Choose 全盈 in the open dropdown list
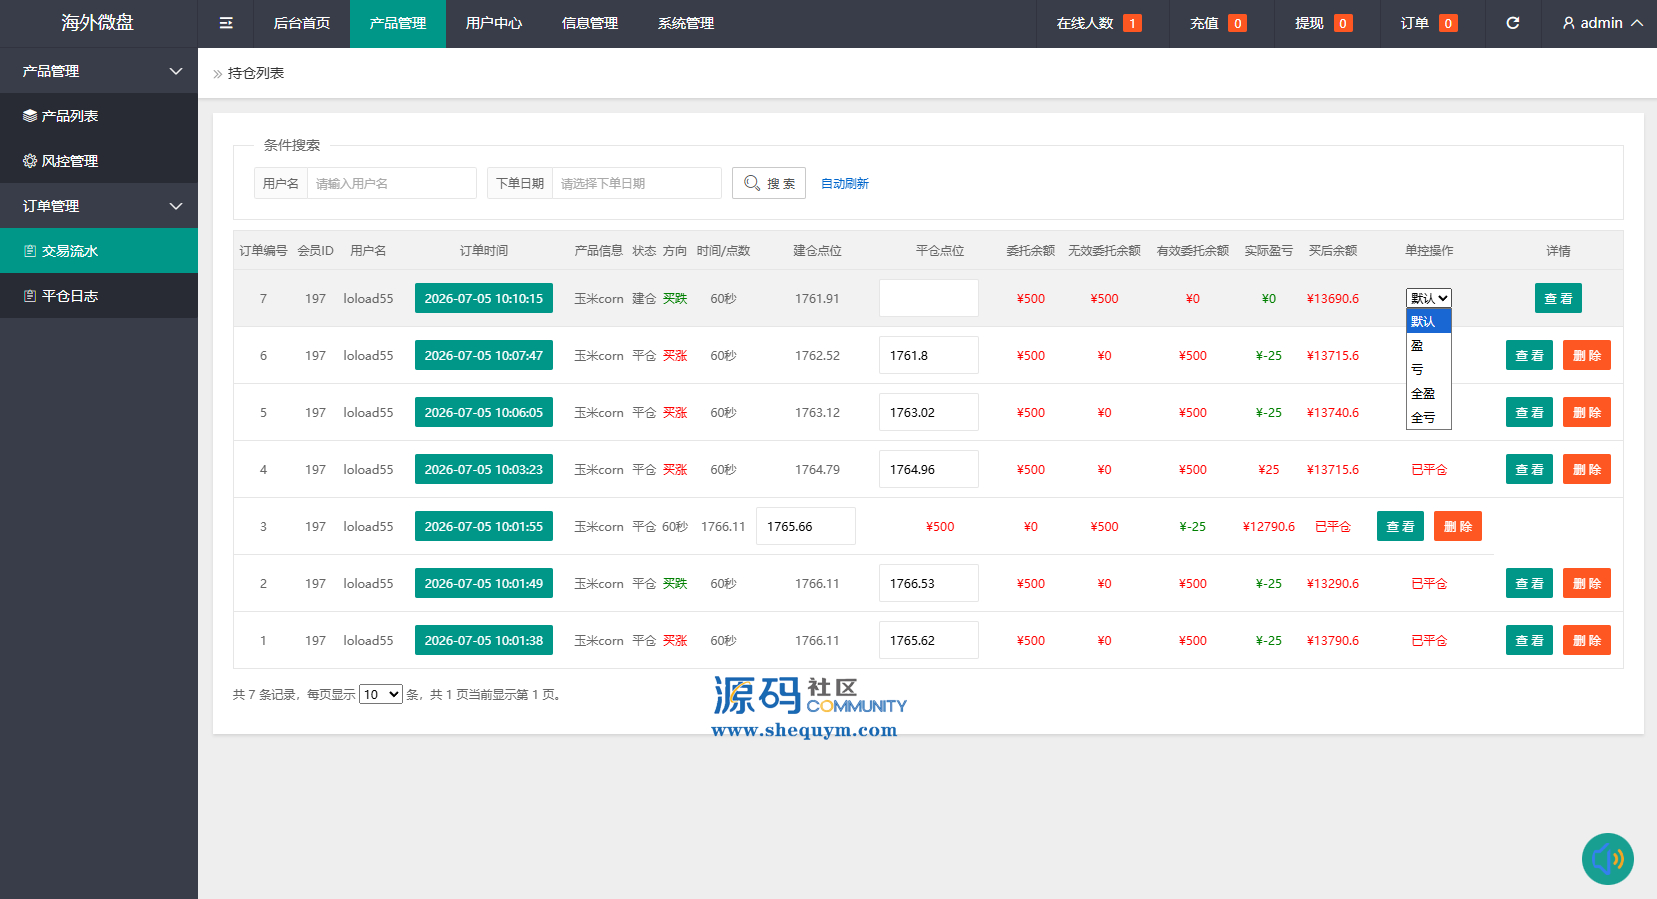Screen dimensions: 1657x899 [x=1429, y=393]
